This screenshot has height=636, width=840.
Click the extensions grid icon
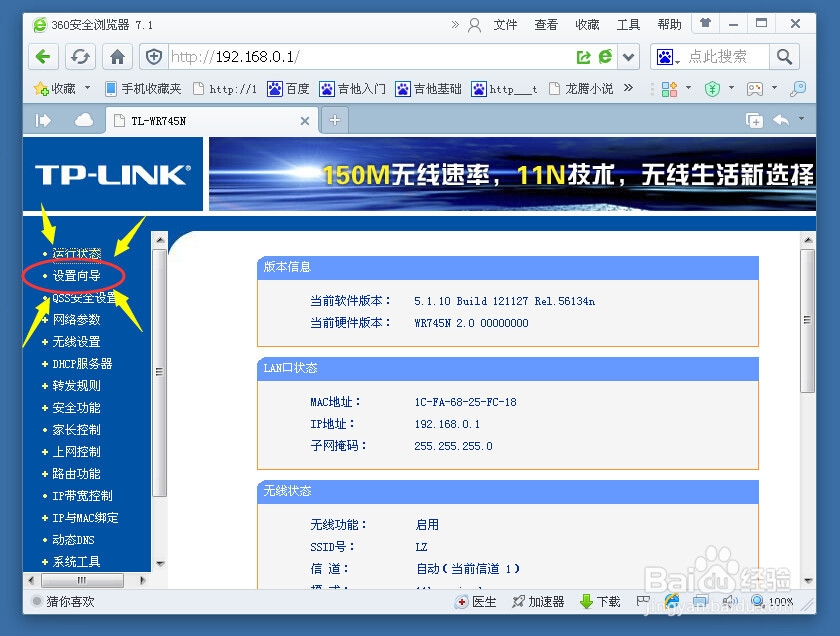pos(670,88)
